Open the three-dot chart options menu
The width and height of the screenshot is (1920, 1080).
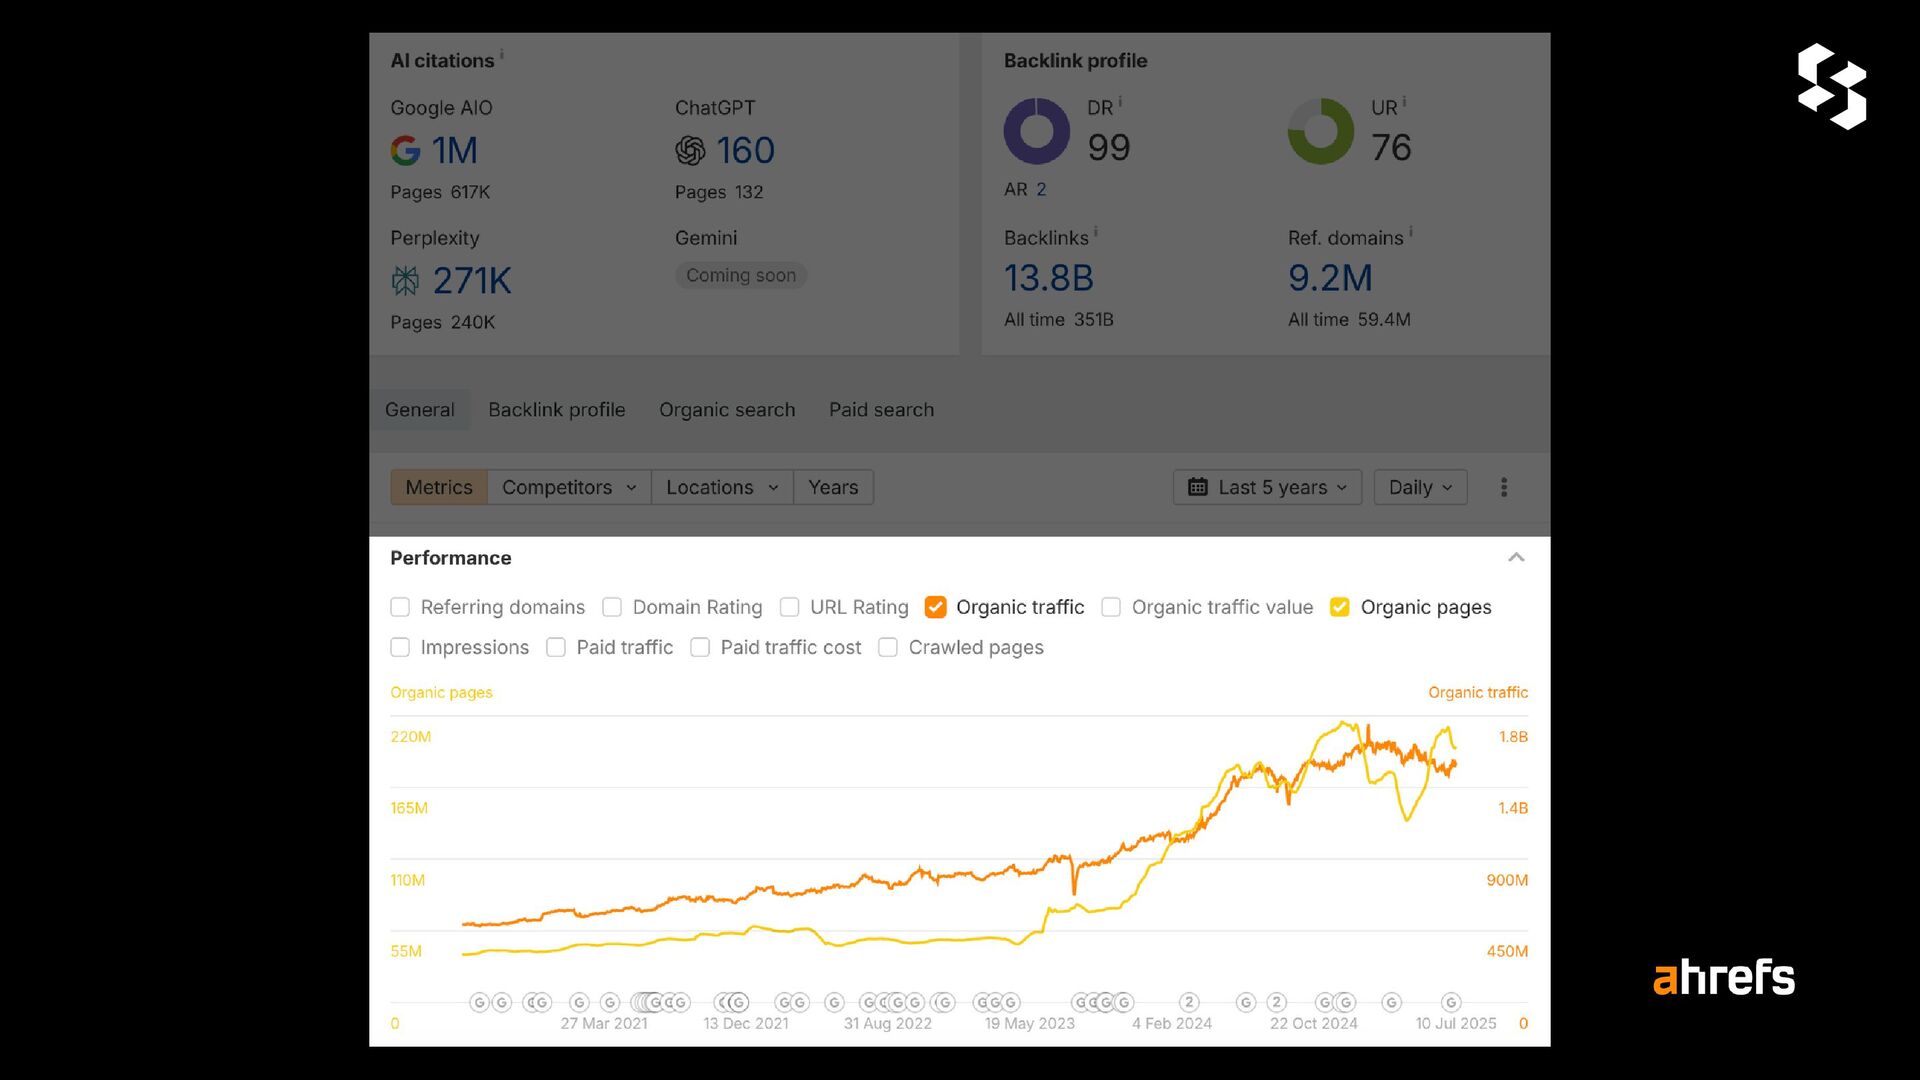click(1504, 487)
